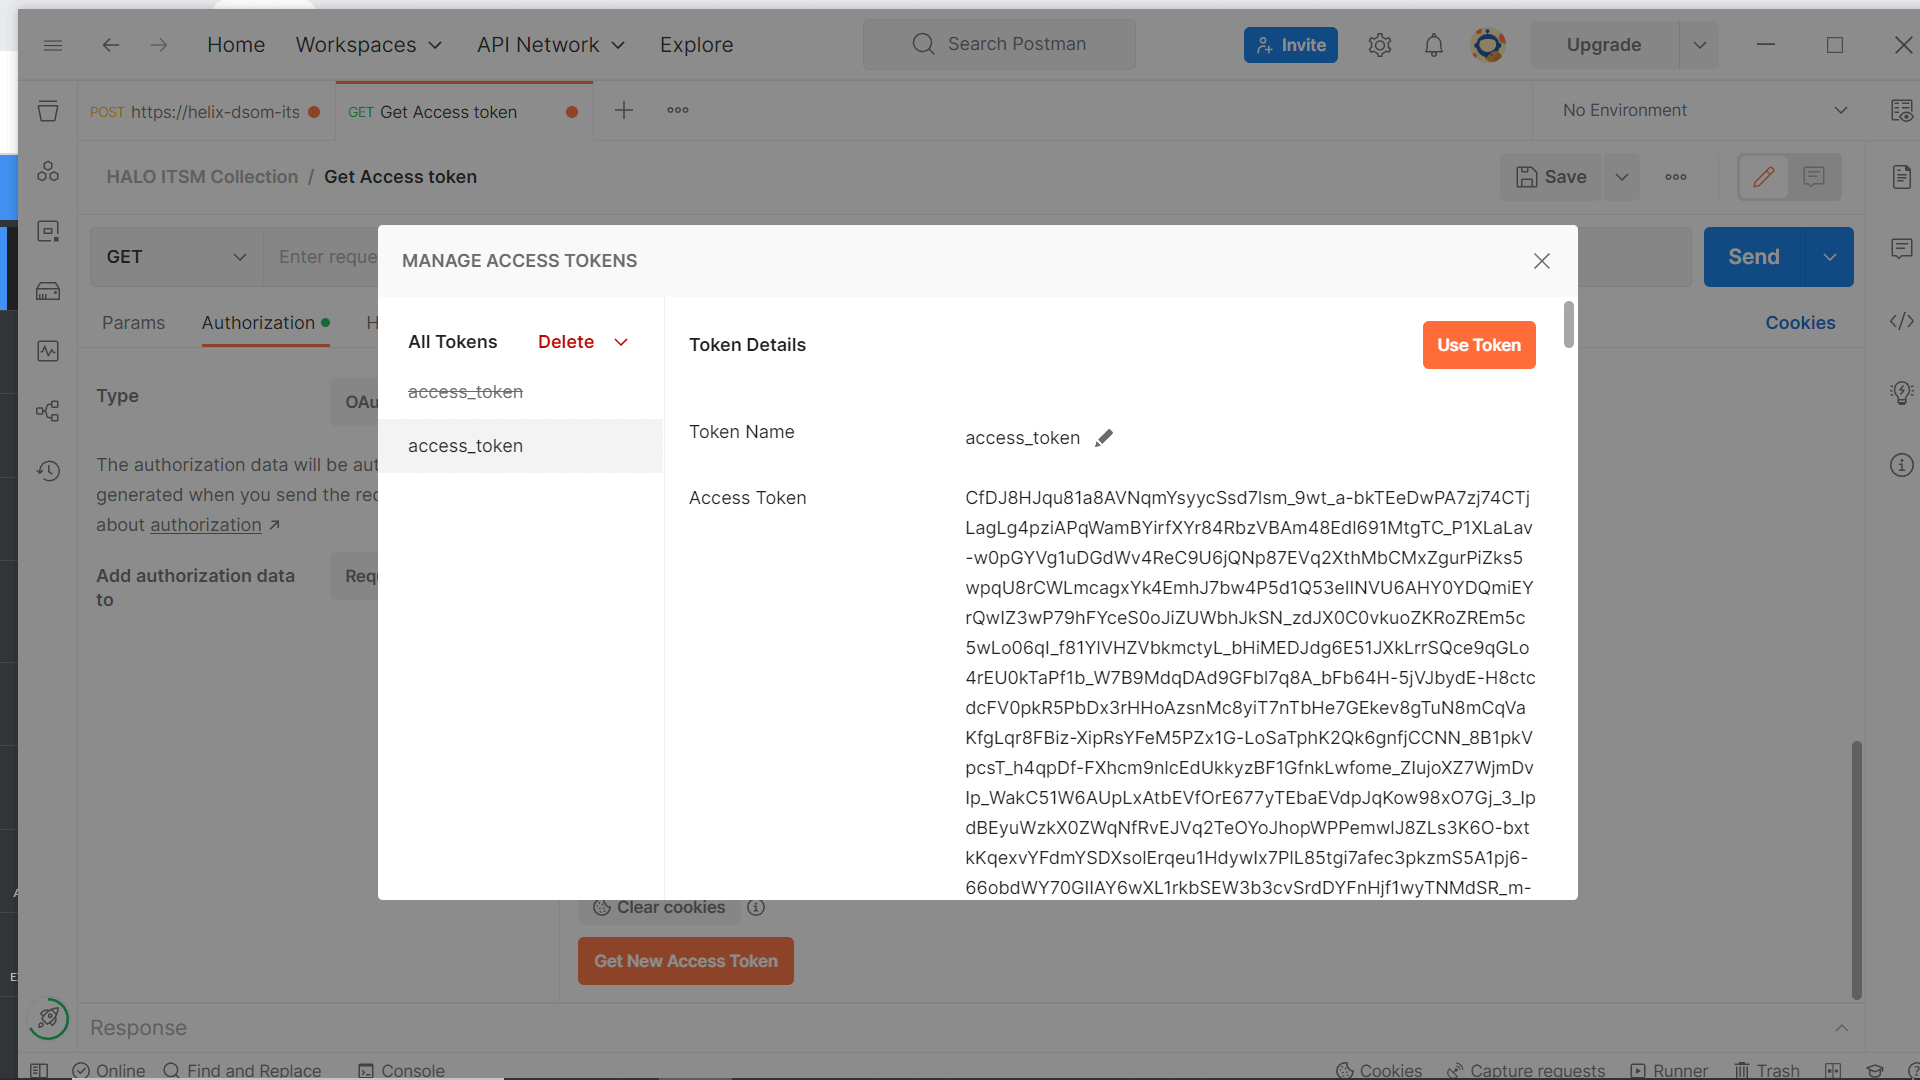The height and width of the screenshot is (1080, 1920).
Task: Open the Console from the status bar
Action: point(400,1070)
